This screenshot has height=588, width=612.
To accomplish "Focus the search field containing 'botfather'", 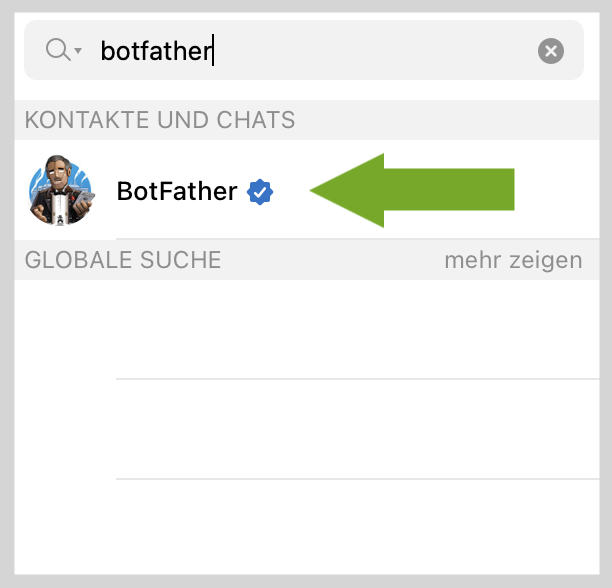I will point(300,51).
